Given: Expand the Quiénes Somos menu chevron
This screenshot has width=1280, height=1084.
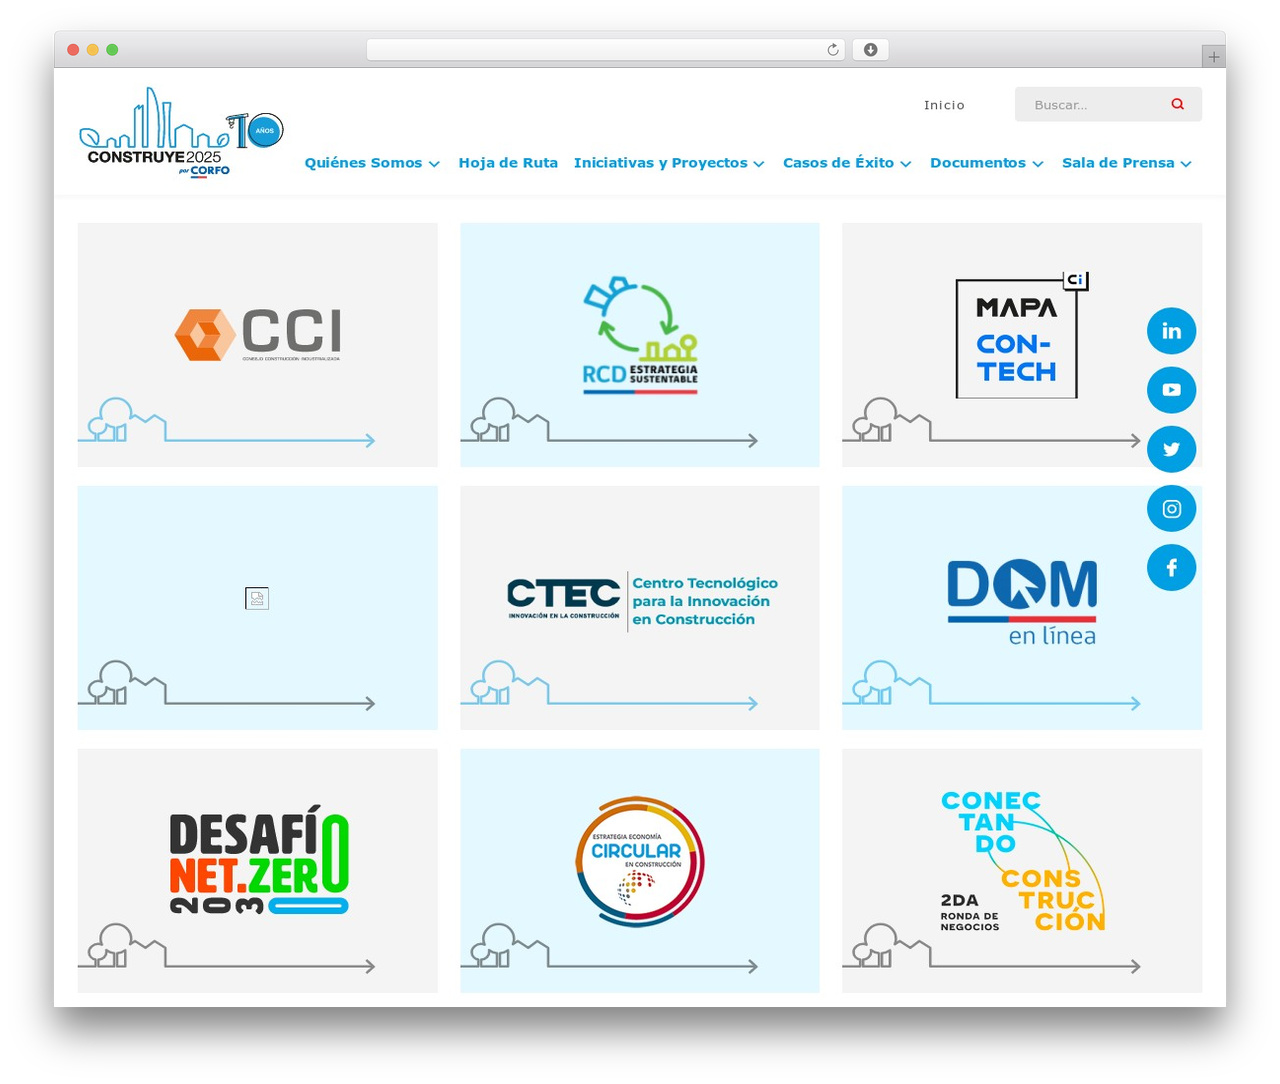Looking at the screenshot, I should click(434, 164).
